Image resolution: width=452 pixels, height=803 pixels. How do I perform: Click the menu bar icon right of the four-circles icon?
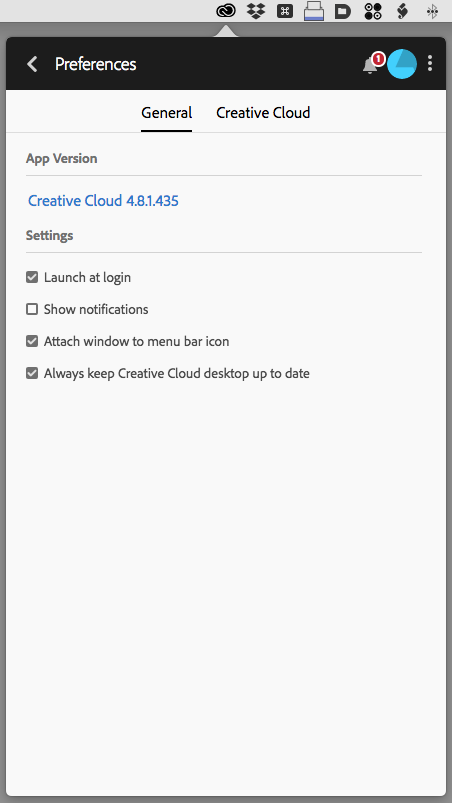click(403, 11)
